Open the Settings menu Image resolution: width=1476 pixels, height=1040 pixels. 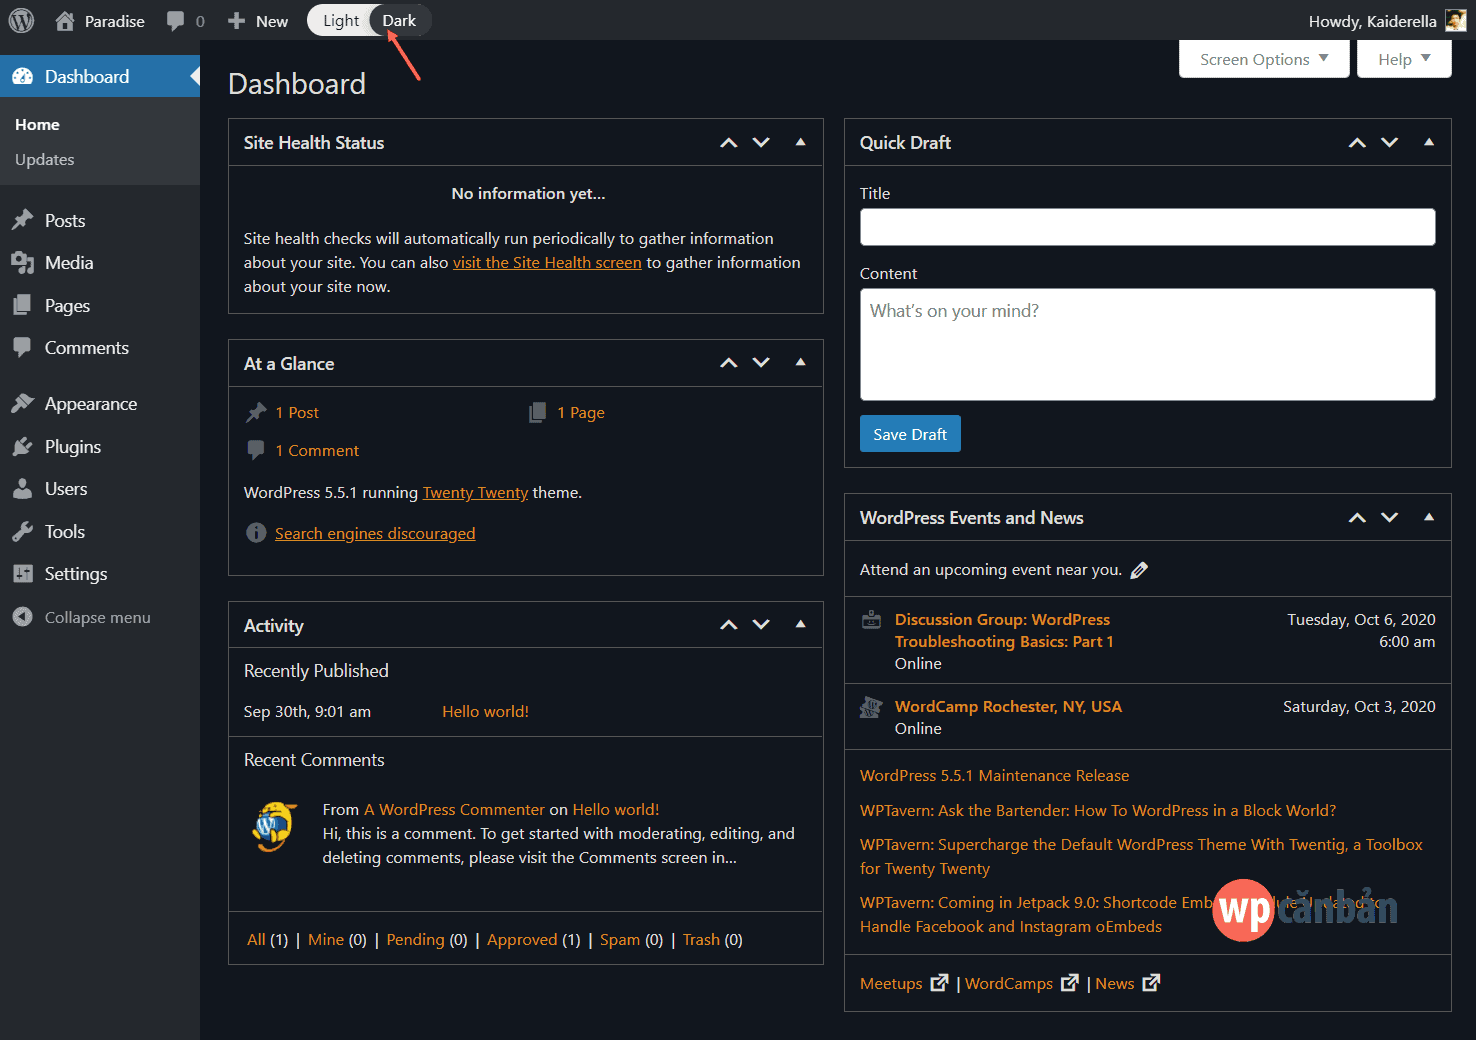[x=100, y=573]
